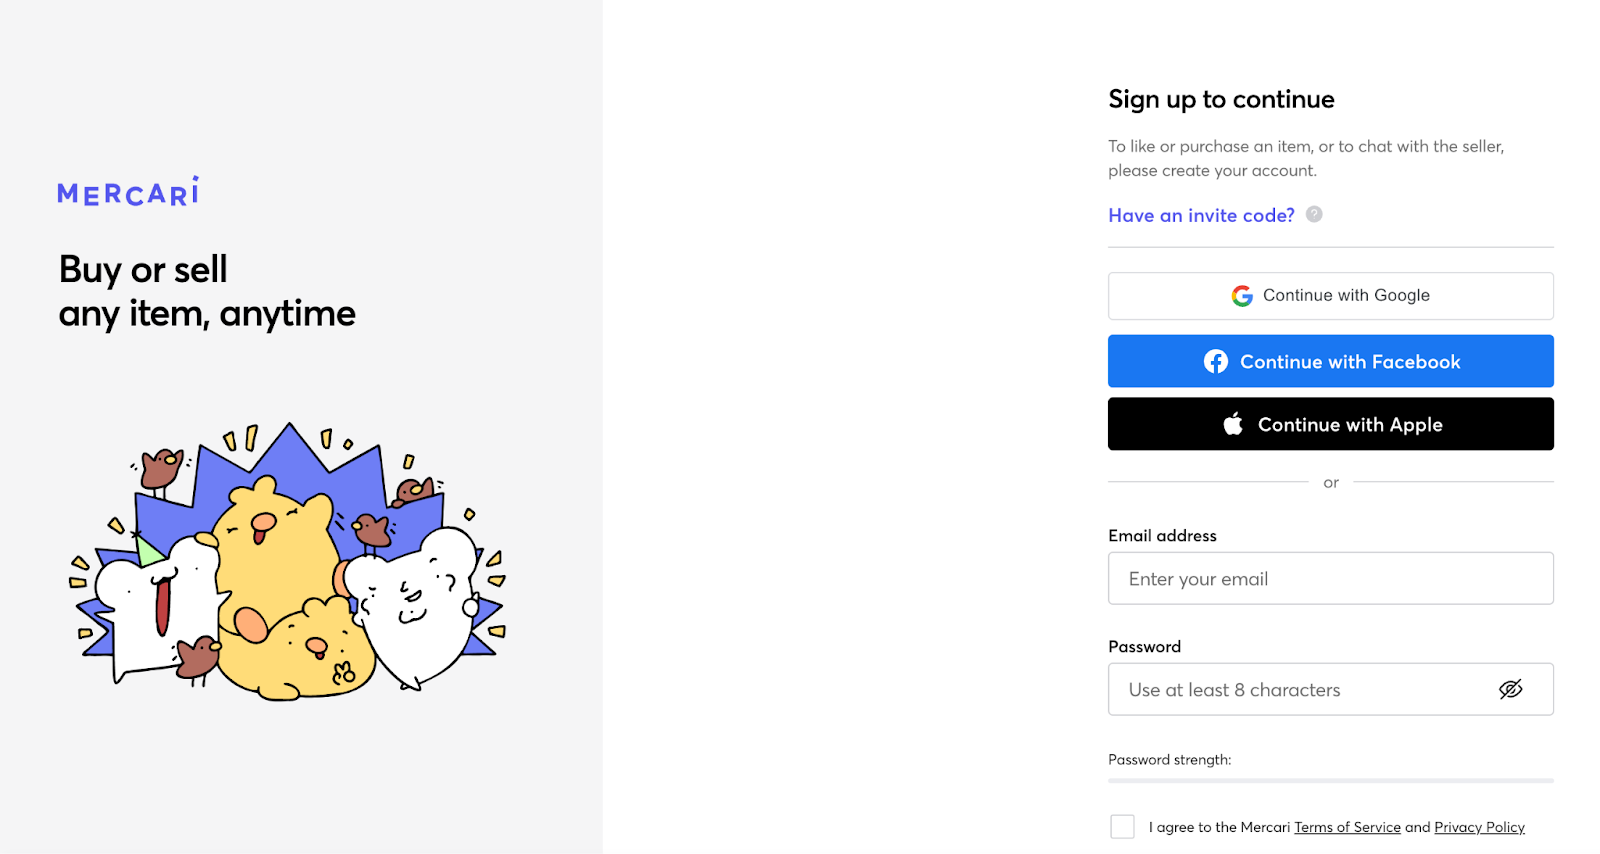Click the 'Enter your email' input field
The height and width of the screenshot is (854, 1600).
point(1330,578)
